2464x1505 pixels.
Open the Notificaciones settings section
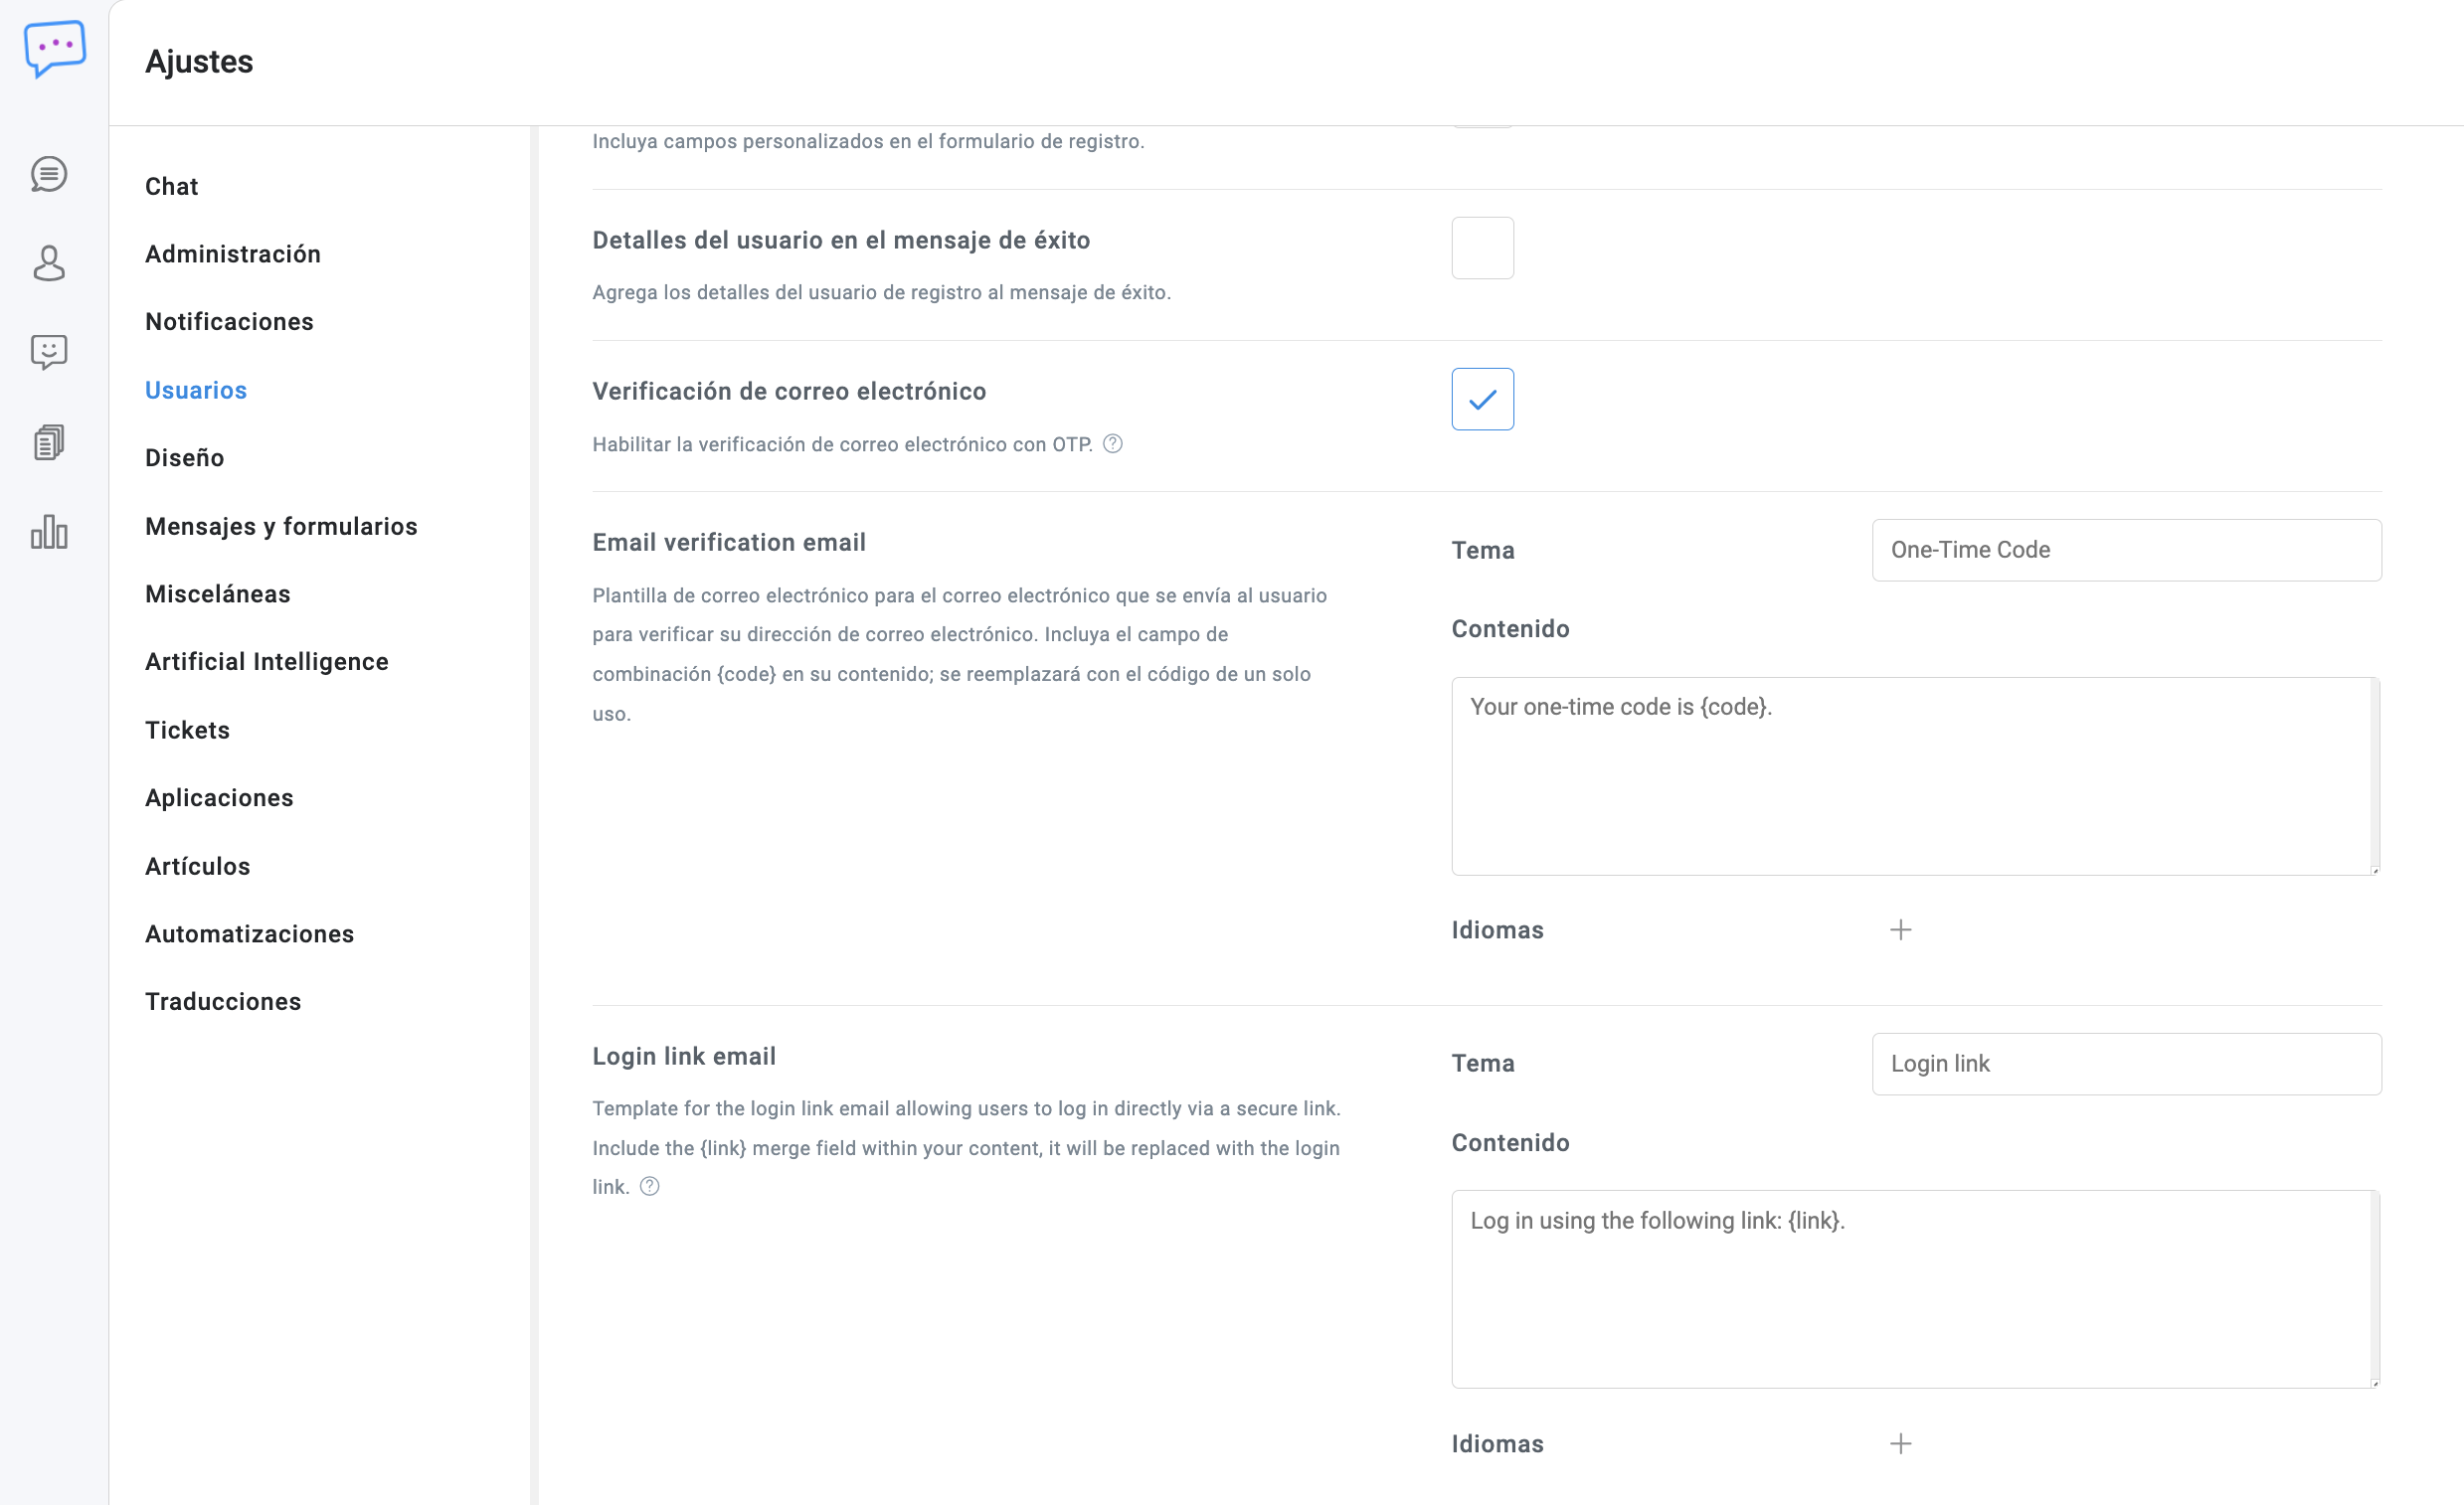229,322
